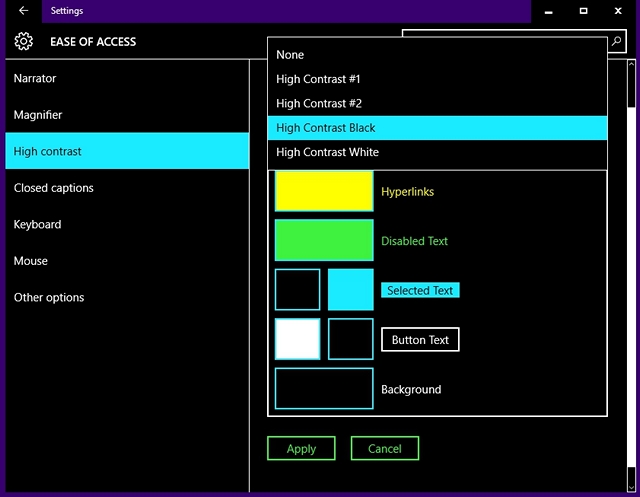Pick the yellow Hyperlinks color swatch
This screenshot has height=497, width=640.
[x=324, y=191]
